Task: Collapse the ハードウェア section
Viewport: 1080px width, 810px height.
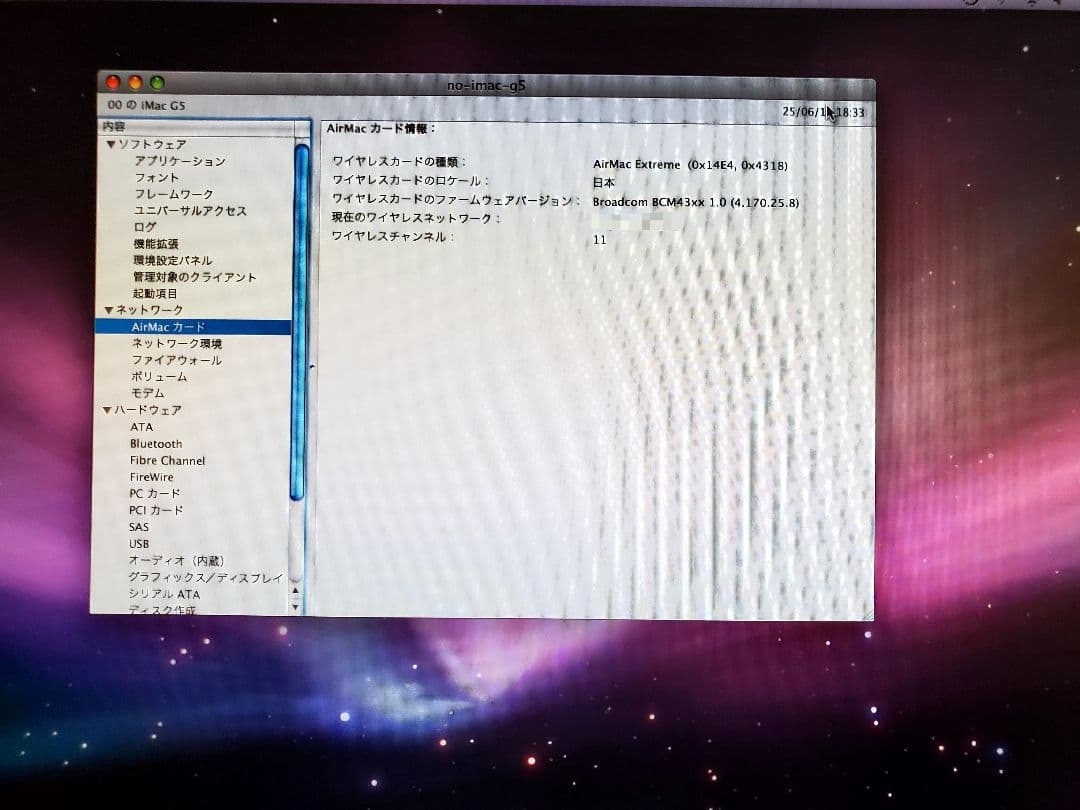Action: tap(110, 410)
